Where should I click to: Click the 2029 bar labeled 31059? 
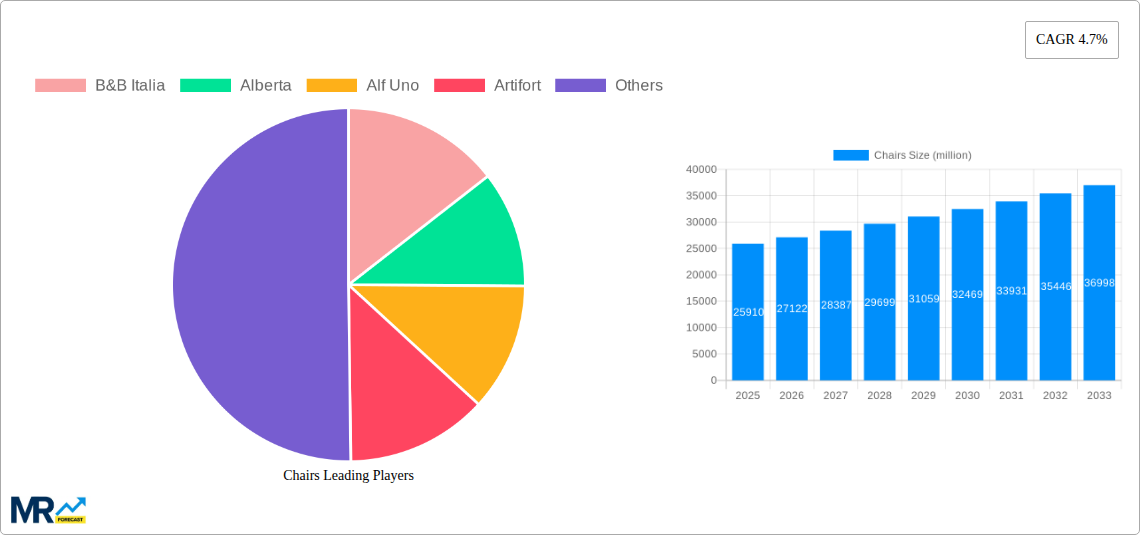pos(924,298)
